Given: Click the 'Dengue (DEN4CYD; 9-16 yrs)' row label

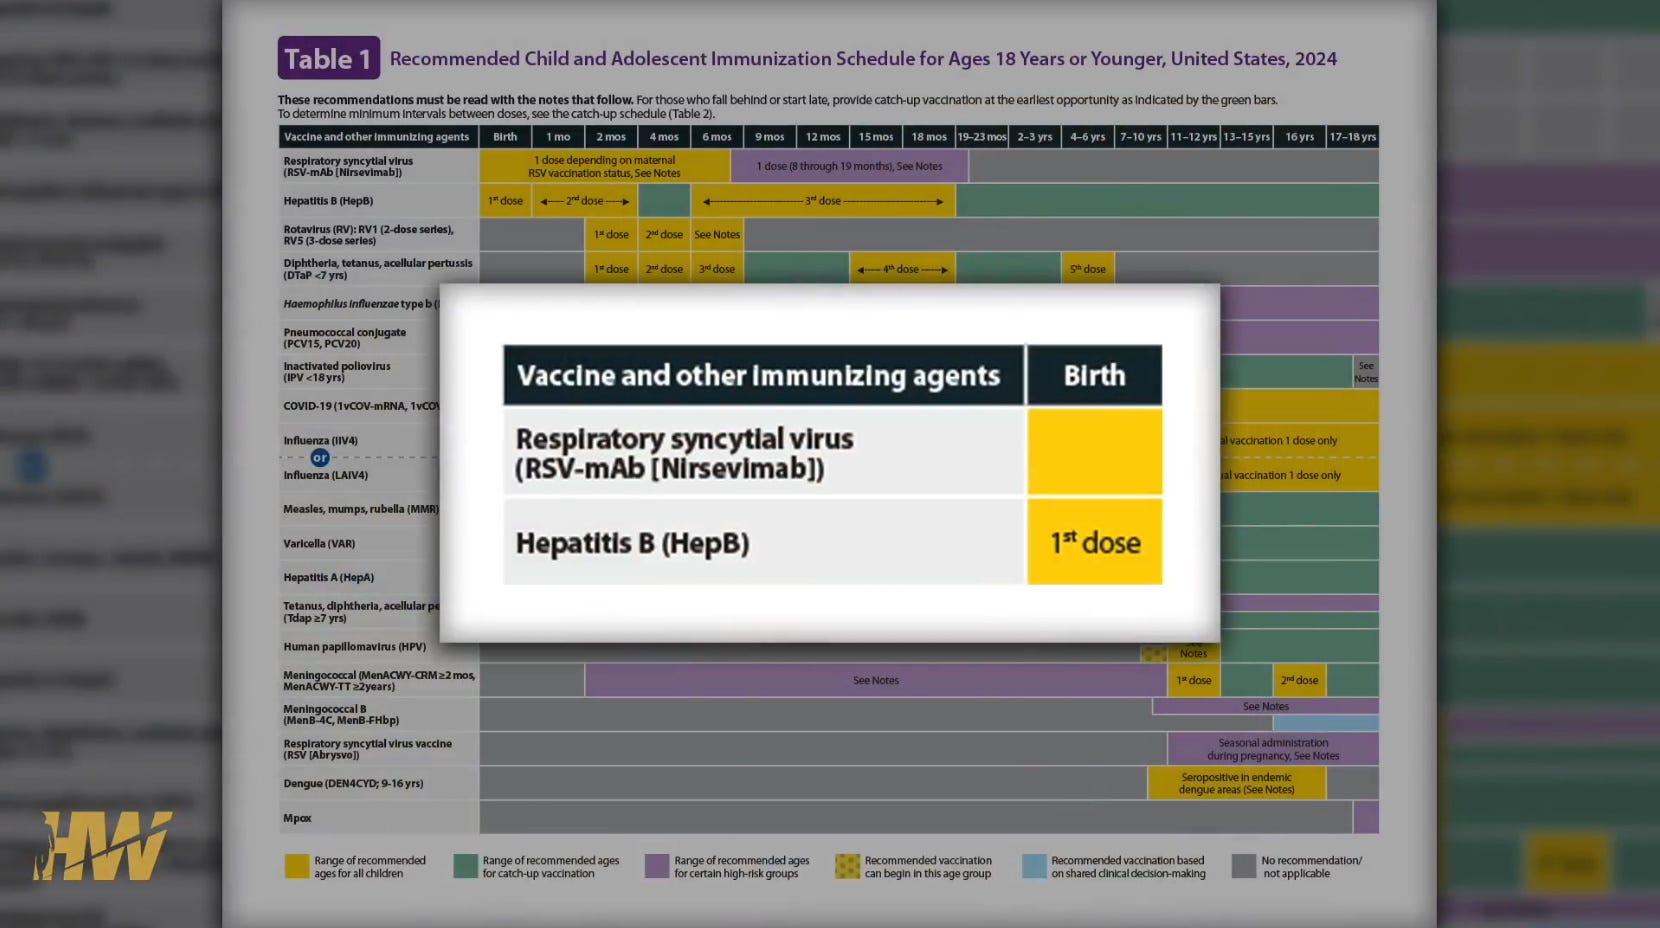Looking at the screenshot, I should (353, 784).
